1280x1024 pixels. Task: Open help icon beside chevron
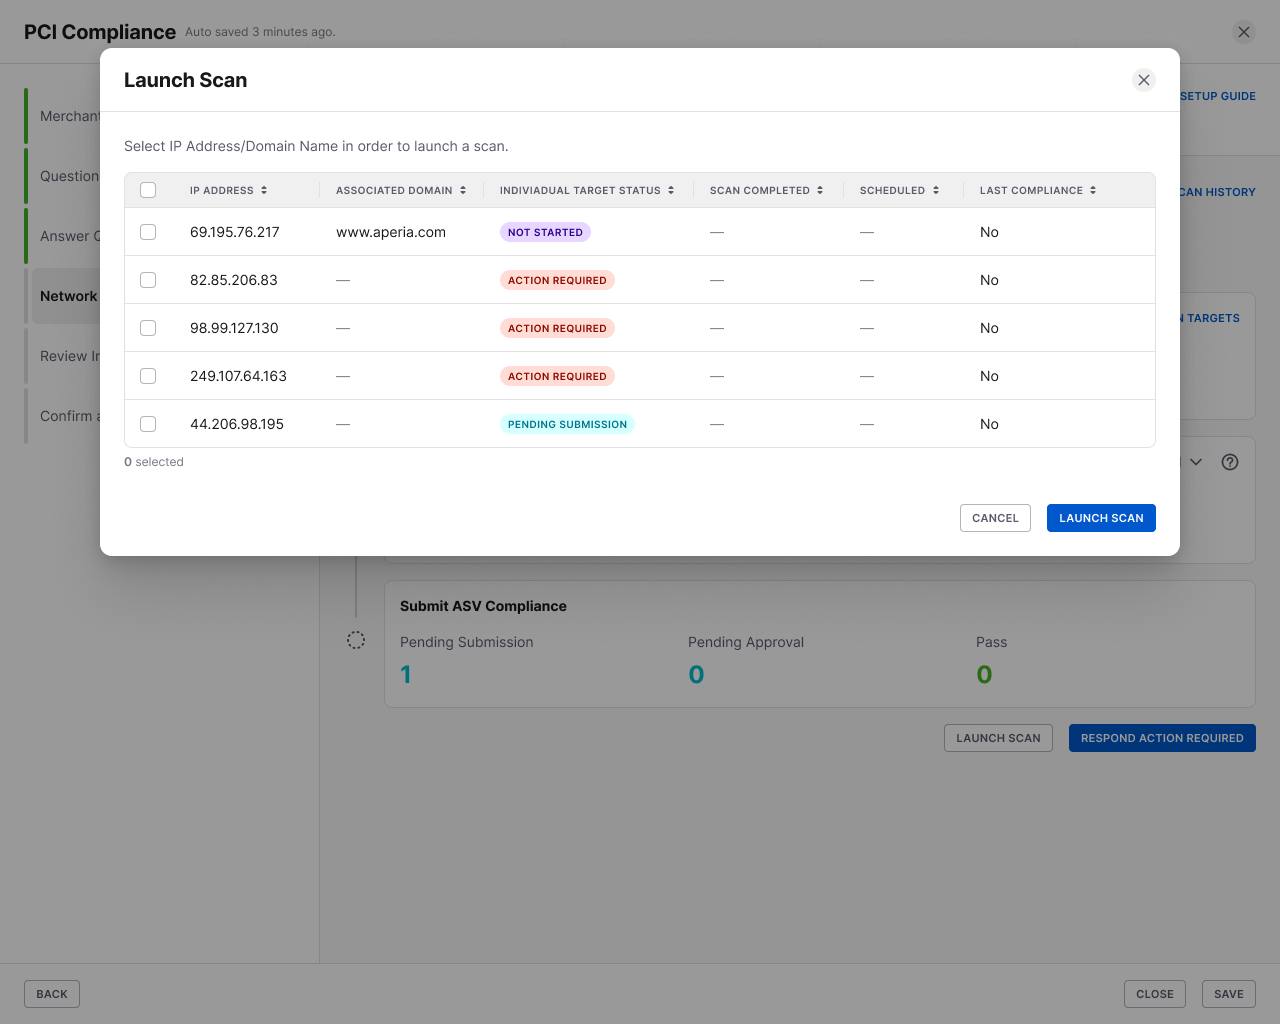pyautogui.click(x=1230, y=462)
